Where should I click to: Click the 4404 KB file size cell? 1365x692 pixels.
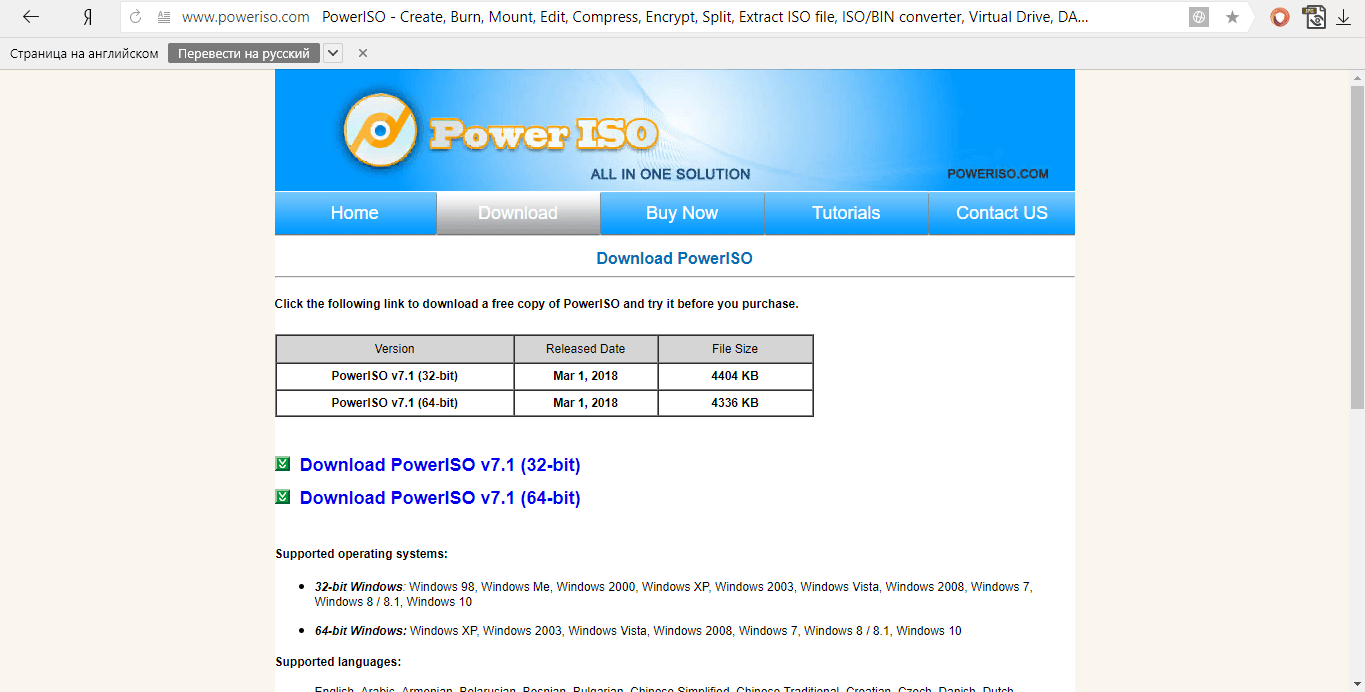pyautogui.click(x=735, y=376)
